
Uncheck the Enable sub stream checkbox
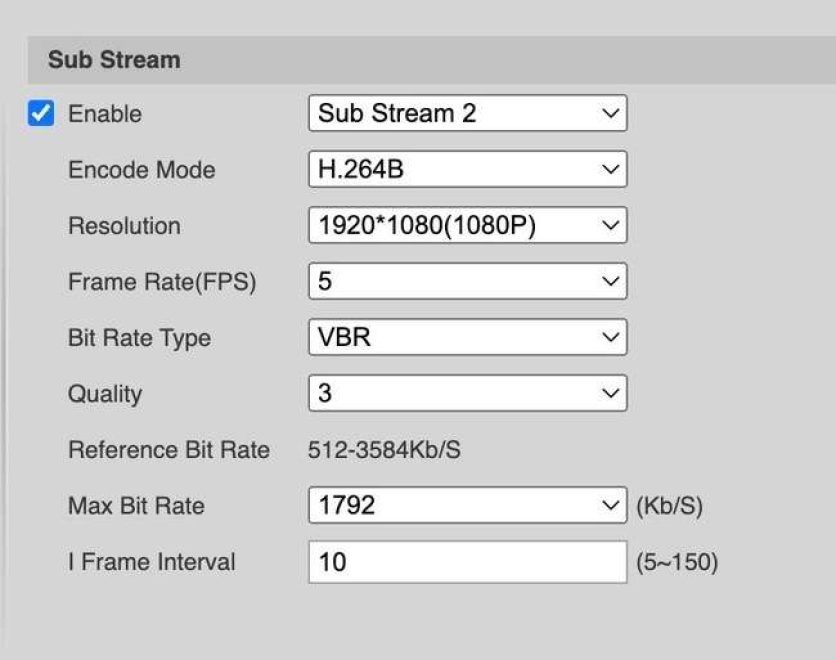(x=41, y=114)
